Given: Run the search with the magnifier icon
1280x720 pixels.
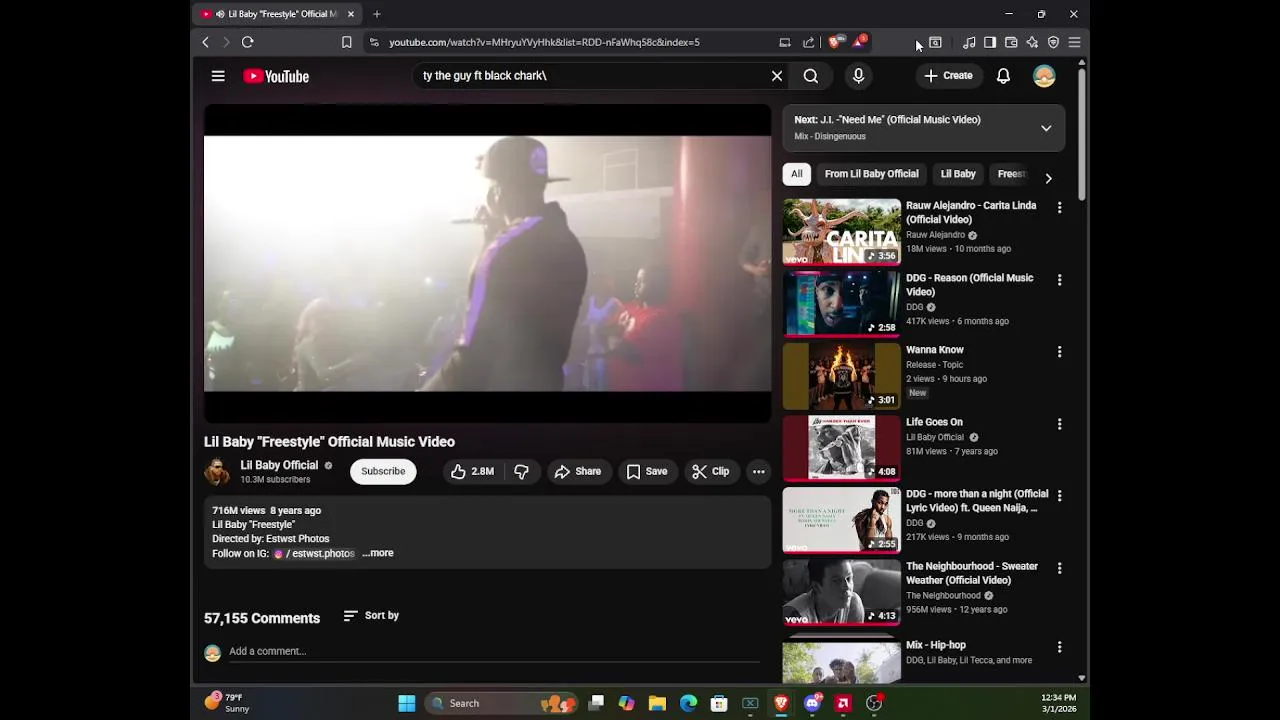Looking at the screenshot, I should [811, 76].
